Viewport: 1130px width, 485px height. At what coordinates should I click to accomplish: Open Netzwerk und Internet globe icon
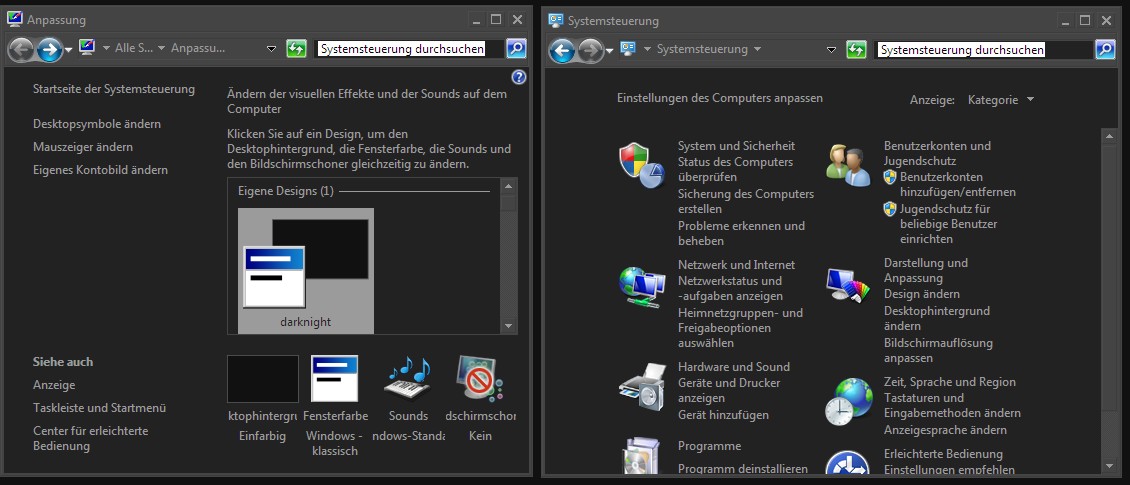641,286
